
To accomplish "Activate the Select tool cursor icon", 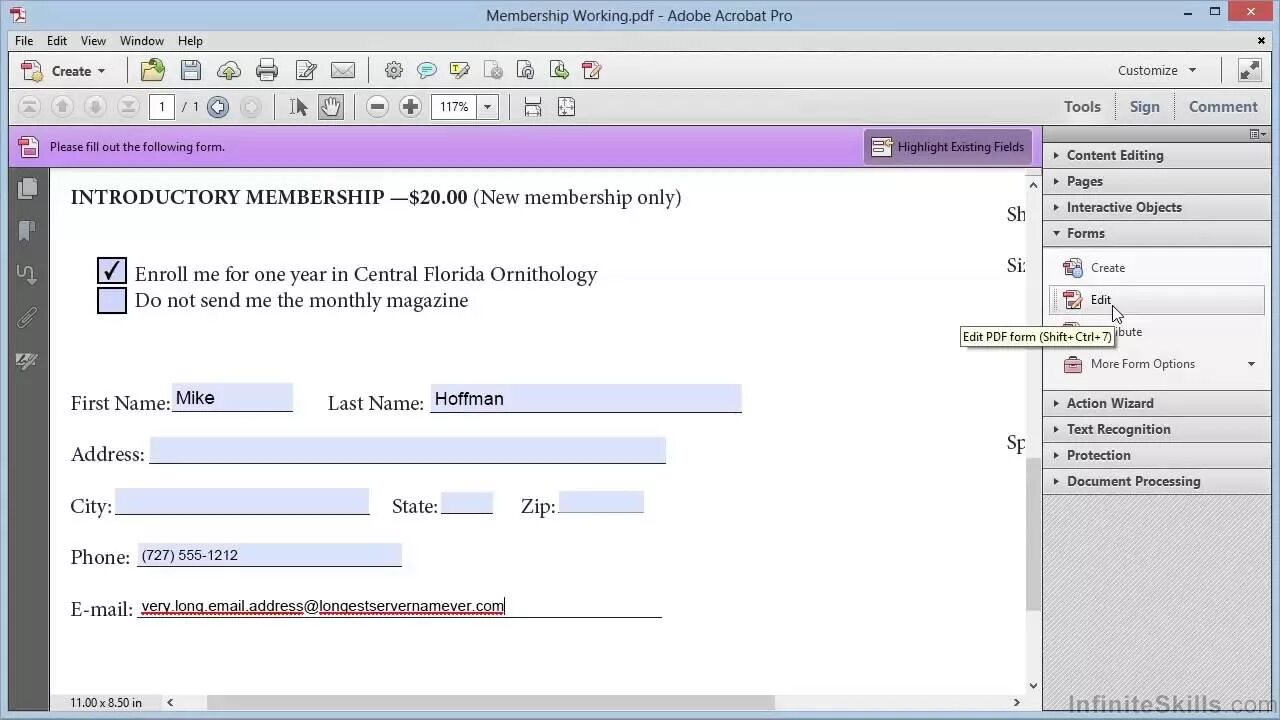I will pyautogui.click(x=298, y=107).
